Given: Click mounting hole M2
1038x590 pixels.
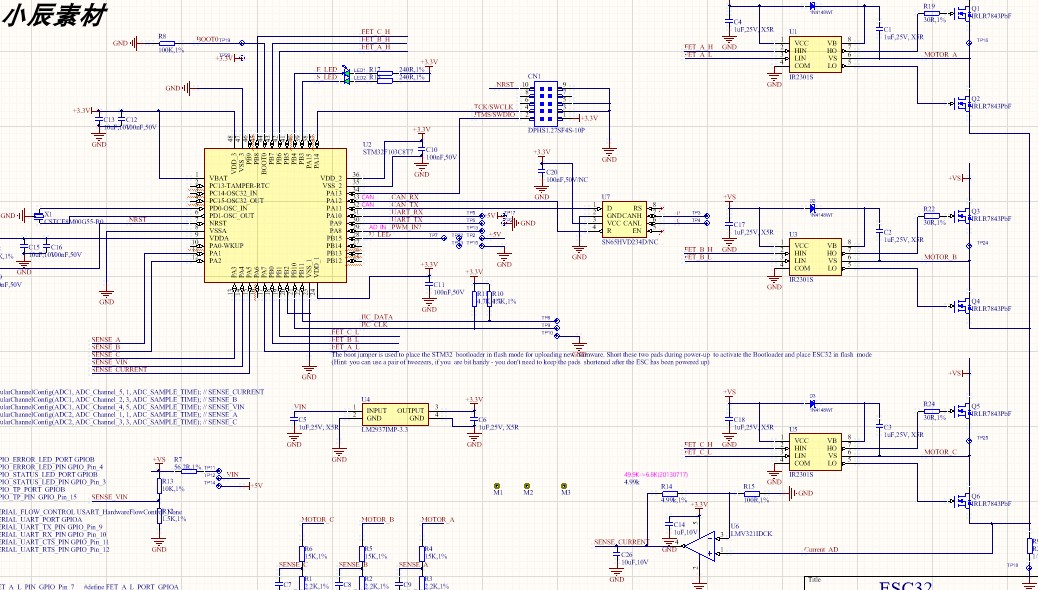Looking at the screenshot, I should click(x=527, y=486).
